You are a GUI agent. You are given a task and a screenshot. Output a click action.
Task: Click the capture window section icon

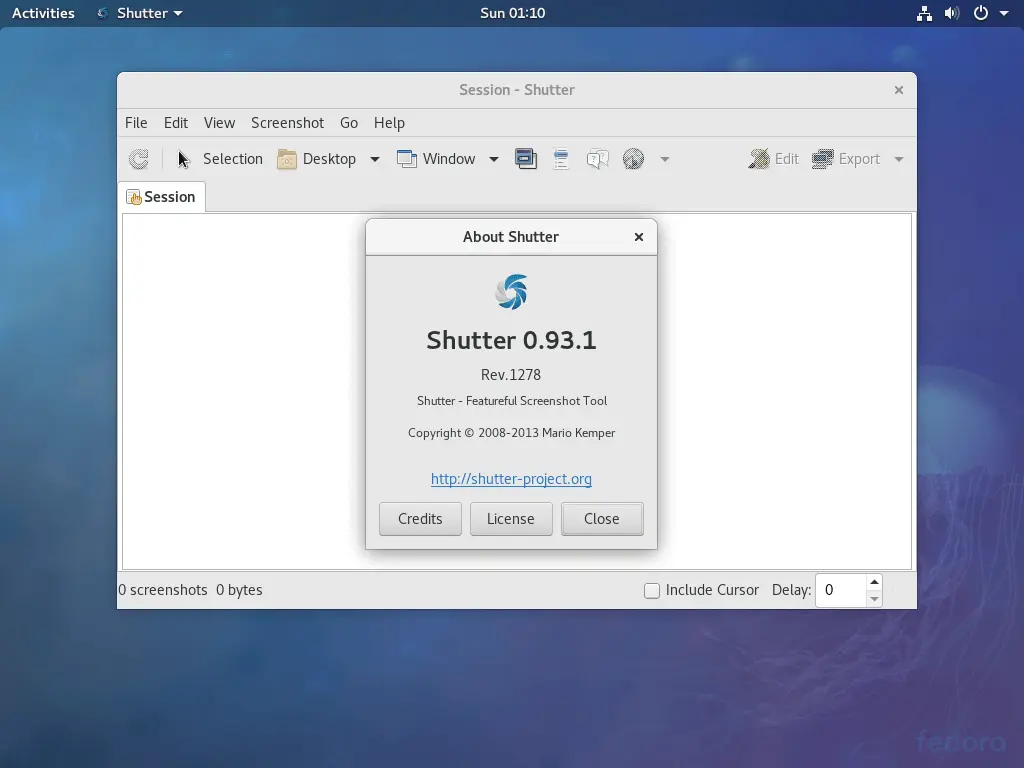pos(526,159)
